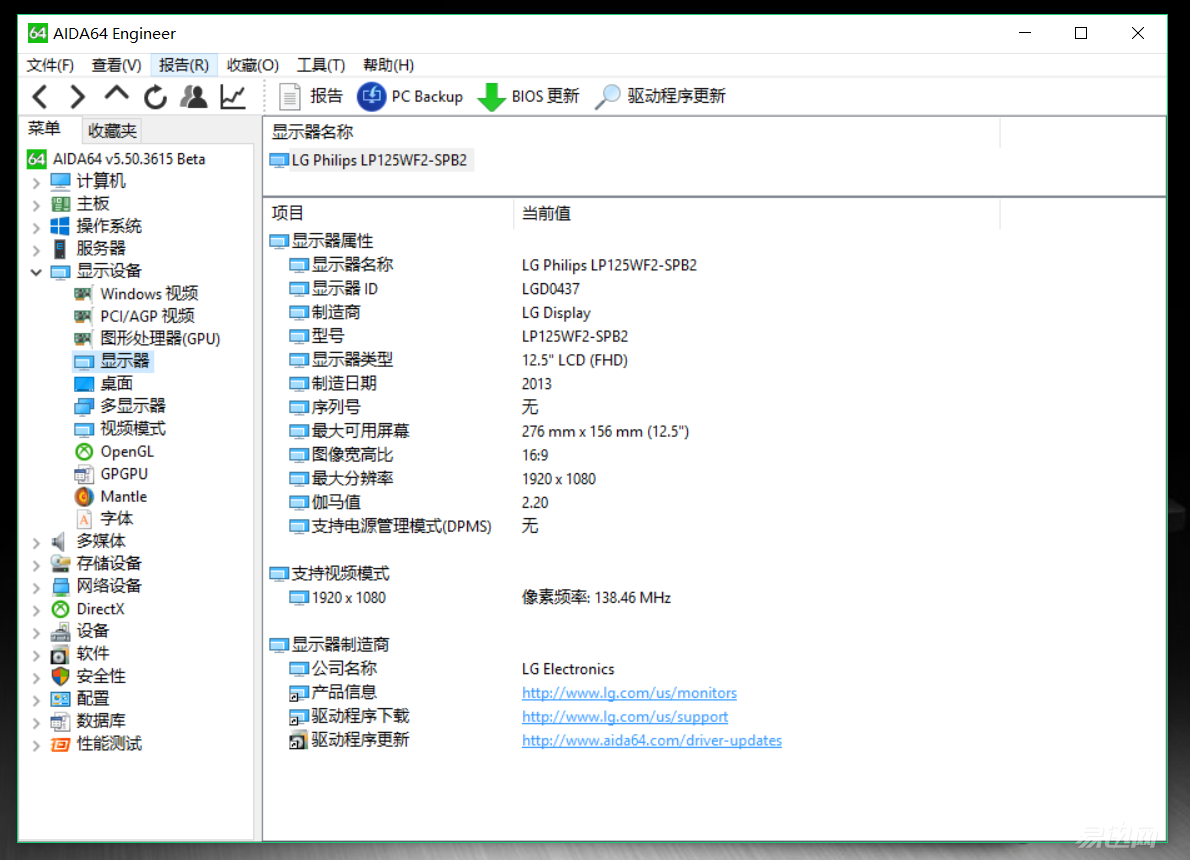Image resolution: width=1190 pixels, height=860 pixels.
Task: Go forward with the right arrow toolbar icon
Action: 77,96
